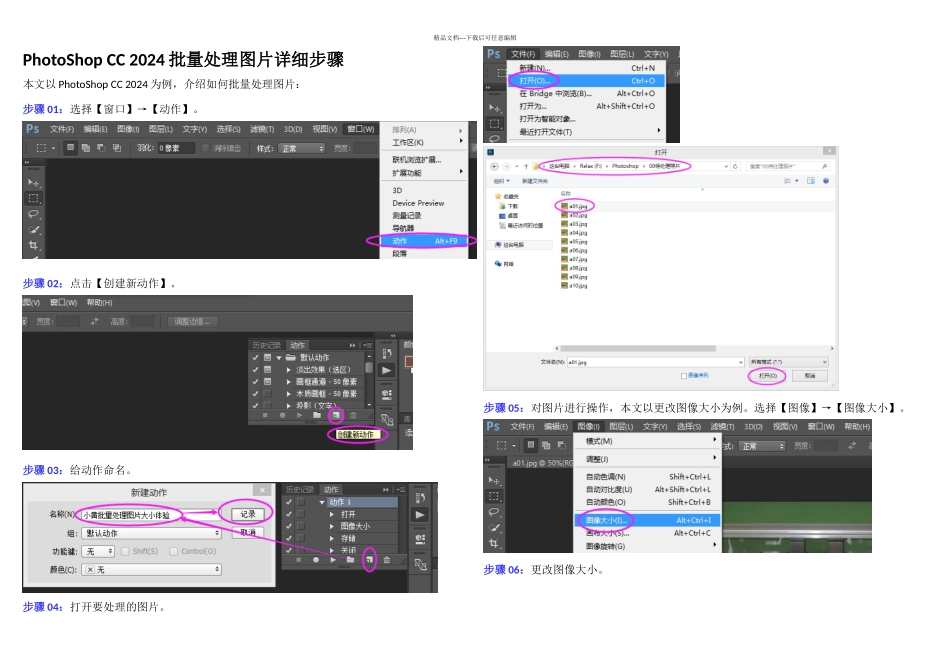
Task: Click the trash icon in step 03 actions panel
Action: point(387,560)
